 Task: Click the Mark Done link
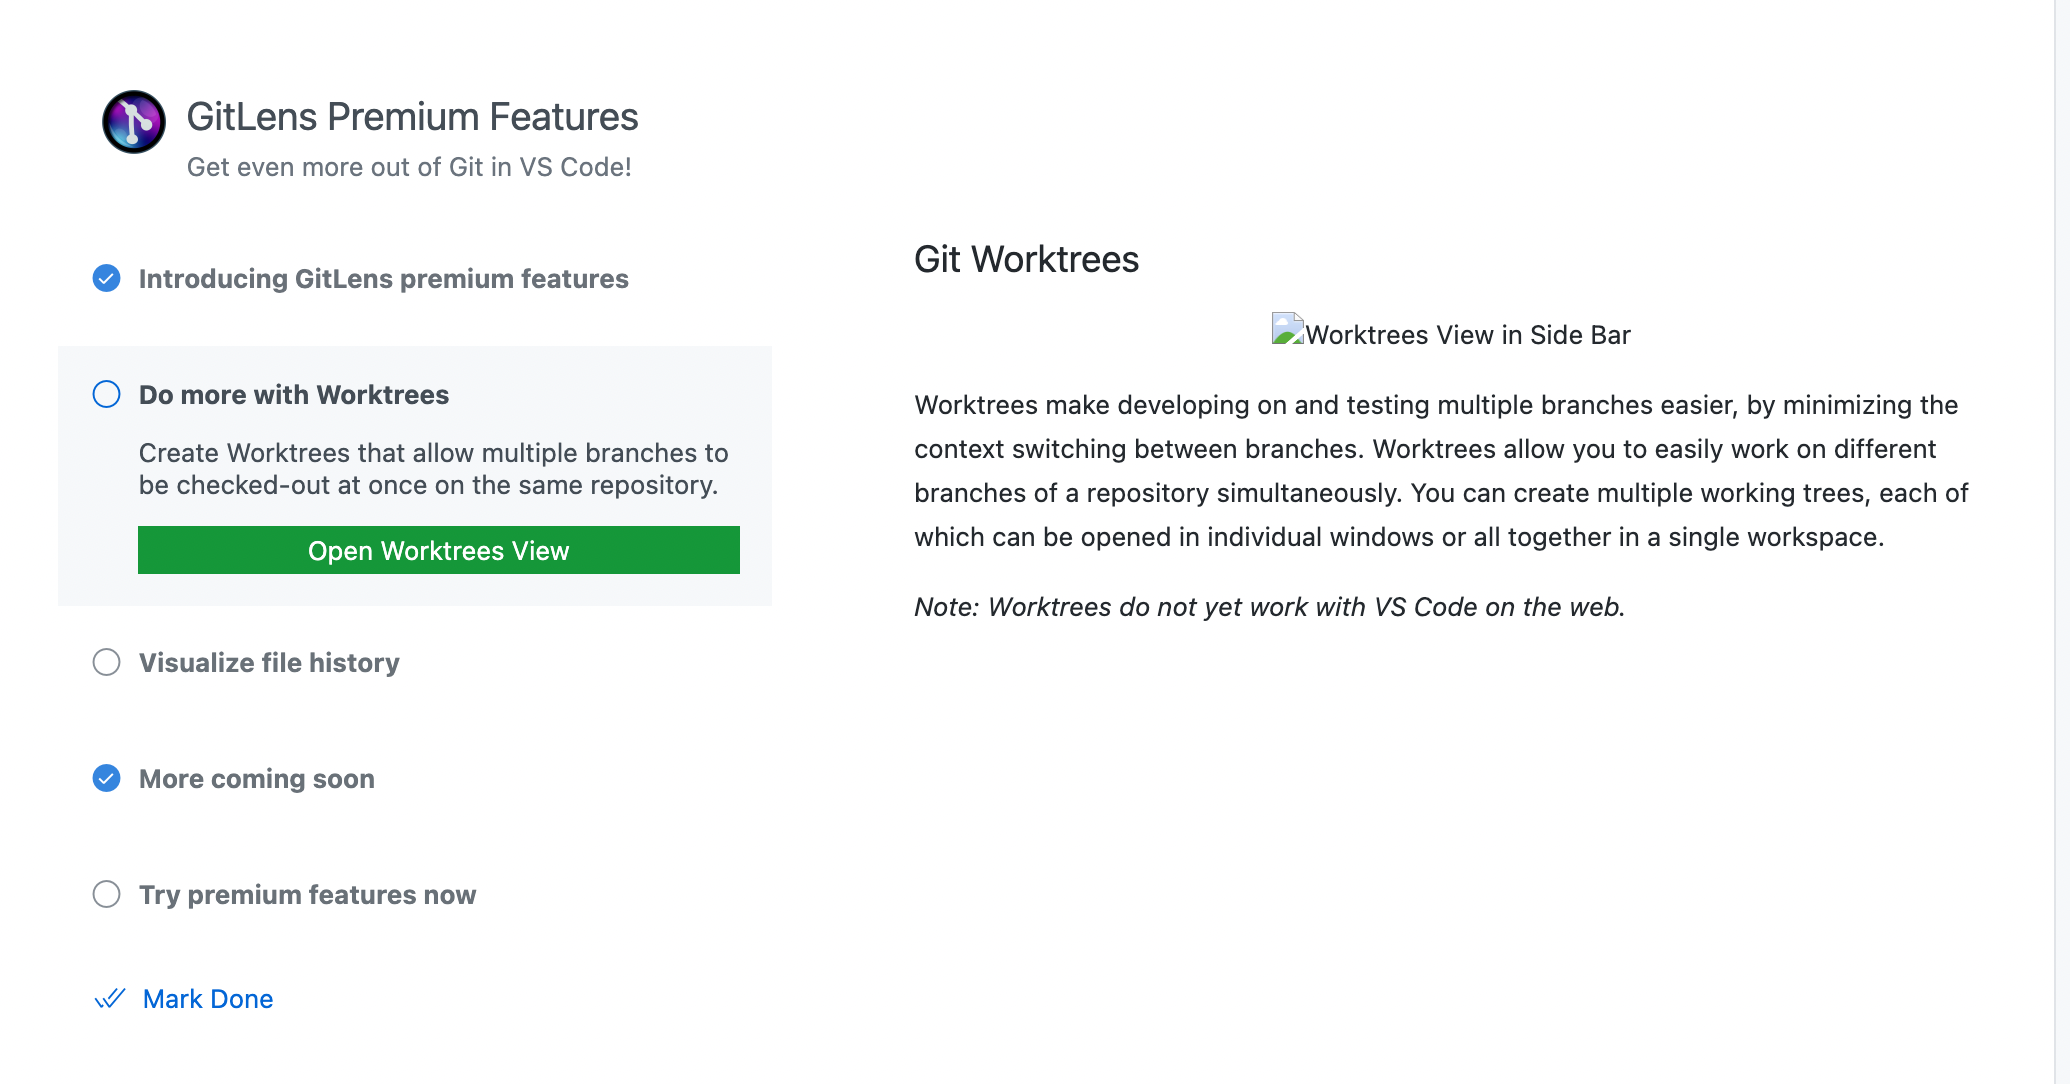(x=209, y=998)
